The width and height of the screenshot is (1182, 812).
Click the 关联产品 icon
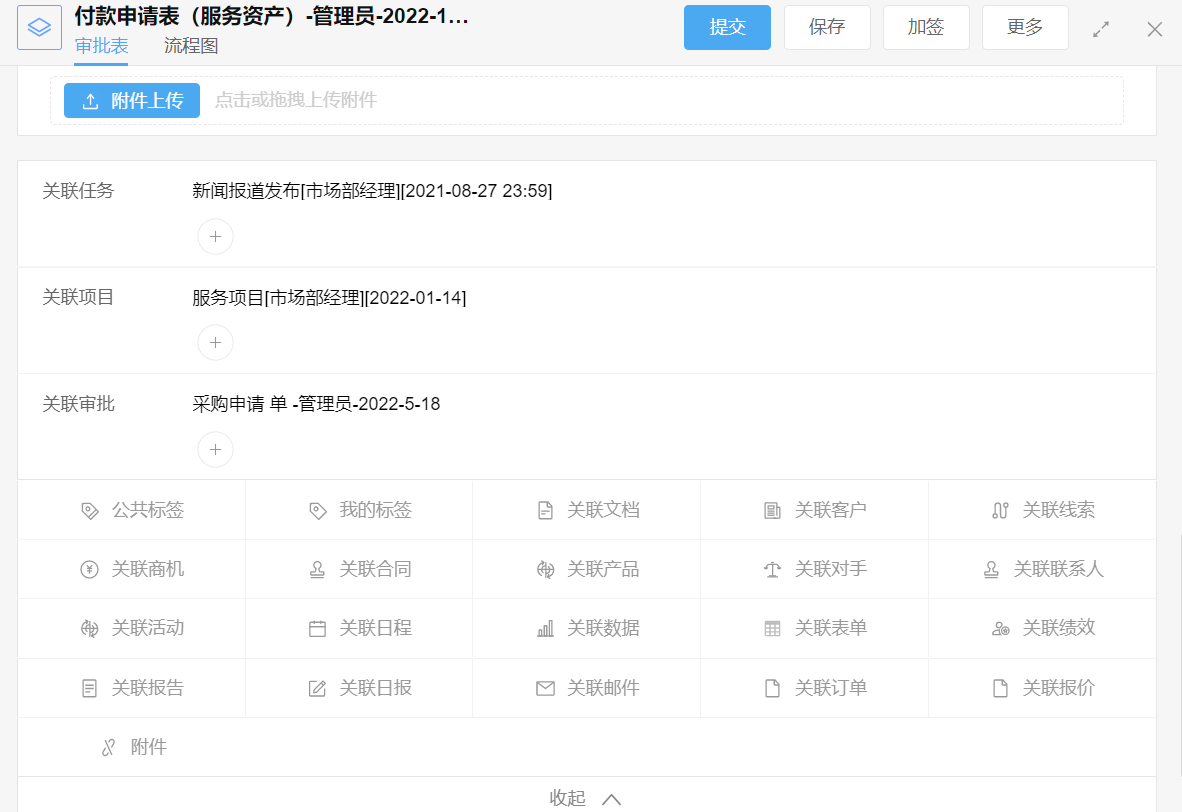[x=545, y=570]
